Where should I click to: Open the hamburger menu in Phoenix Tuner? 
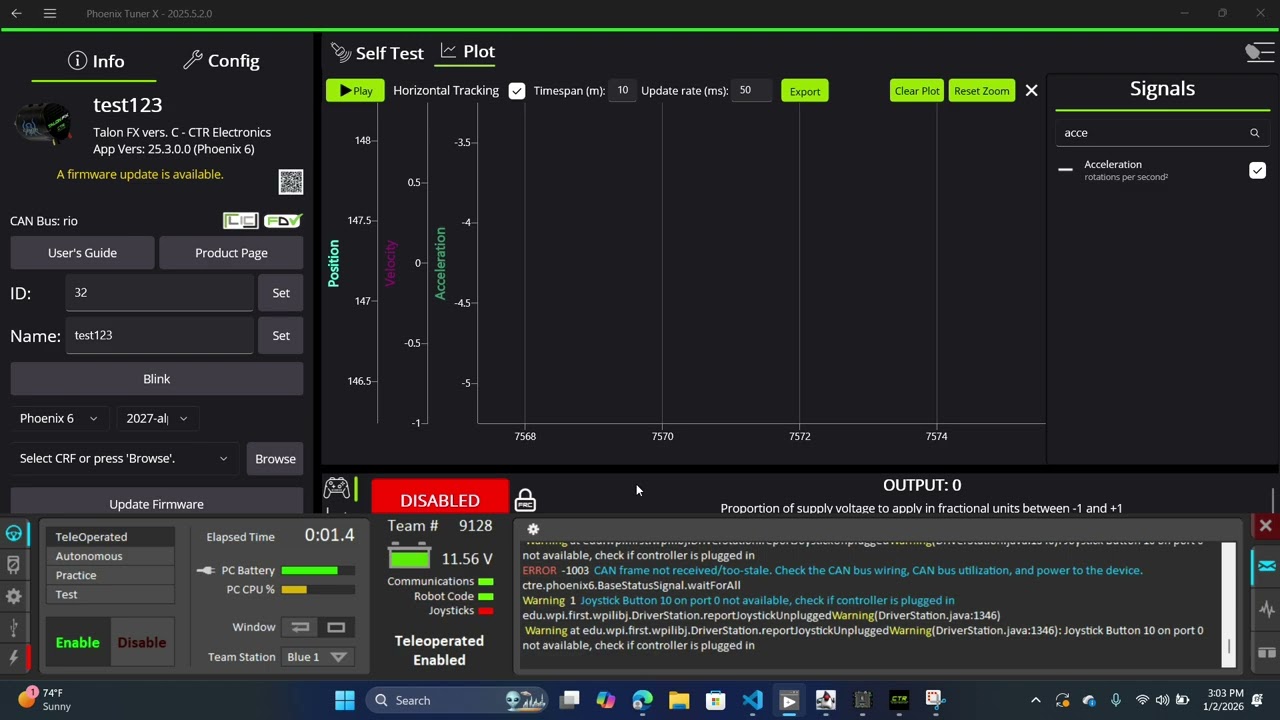point(50,13)
